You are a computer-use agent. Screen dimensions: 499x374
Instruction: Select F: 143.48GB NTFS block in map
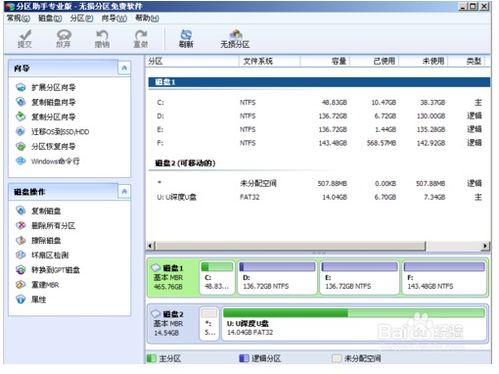tap(444, 278)
